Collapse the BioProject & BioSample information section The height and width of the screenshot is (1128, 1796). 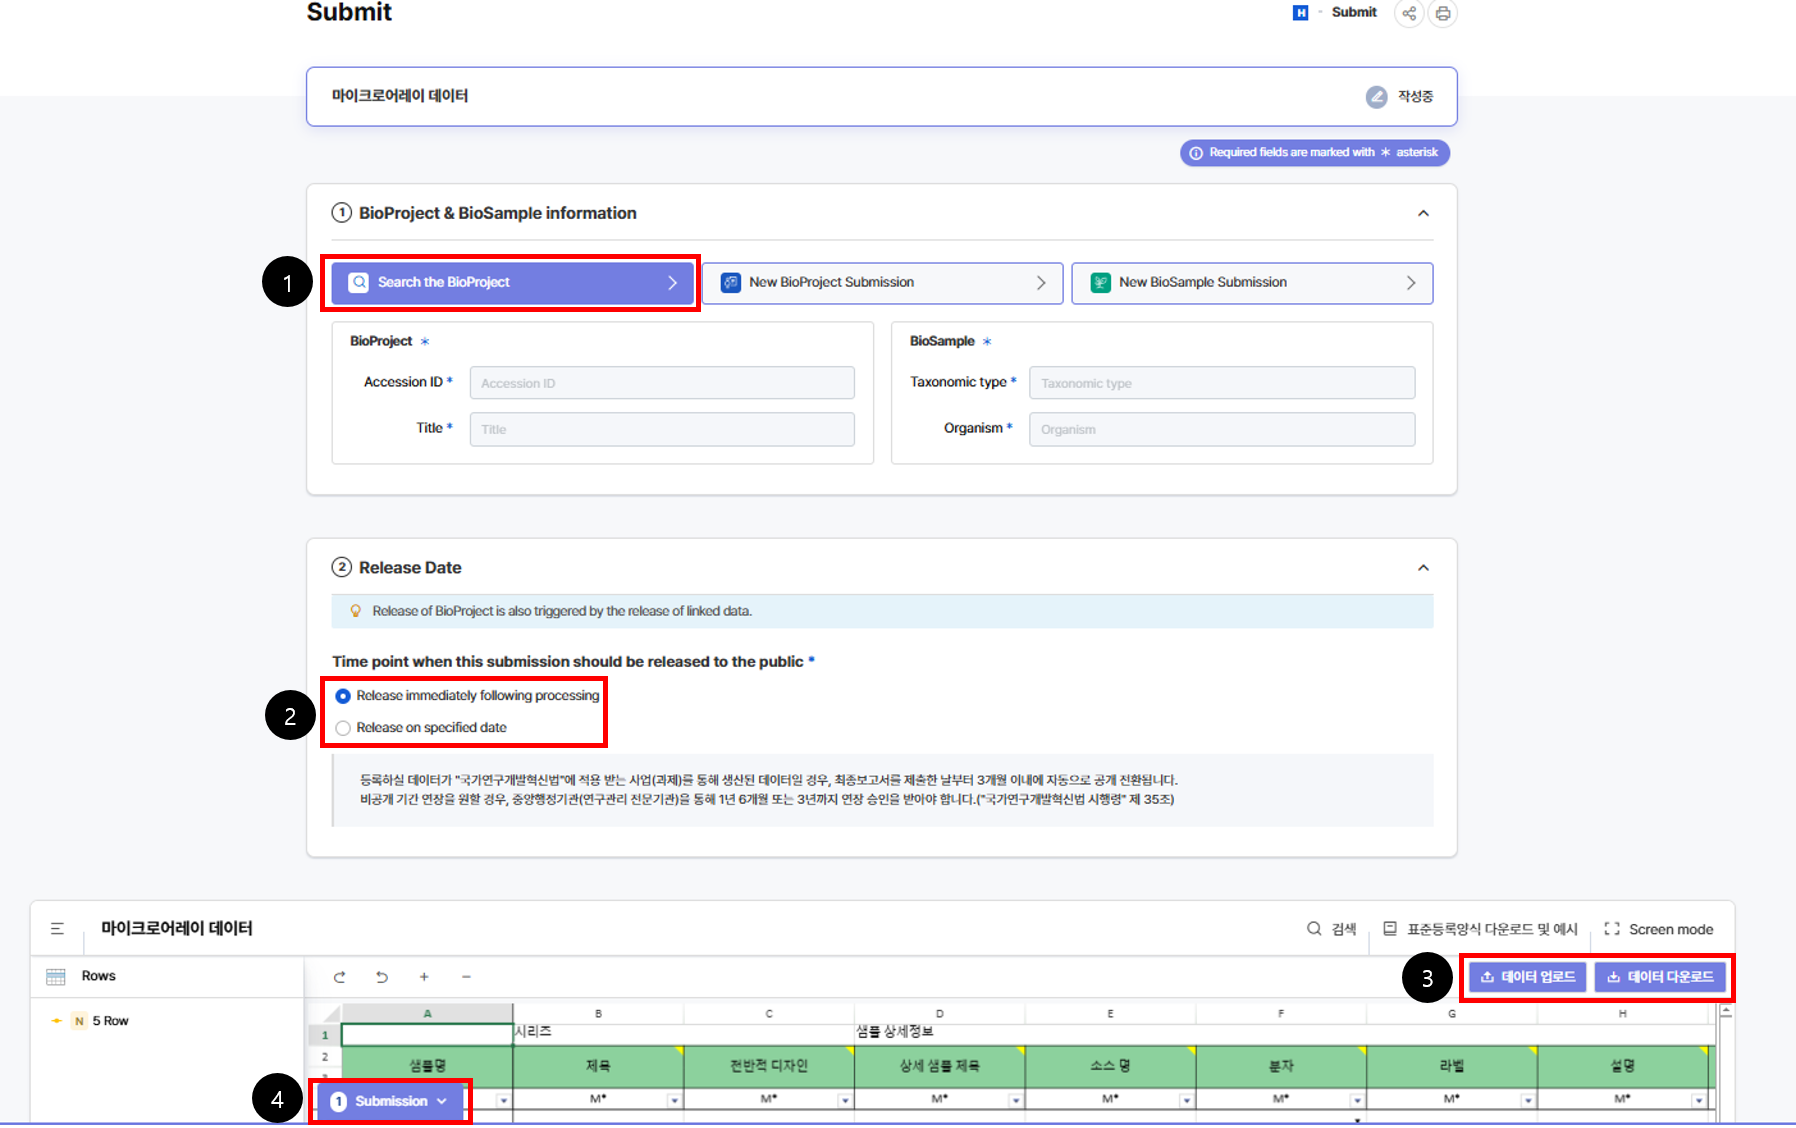coord(1423,213)
